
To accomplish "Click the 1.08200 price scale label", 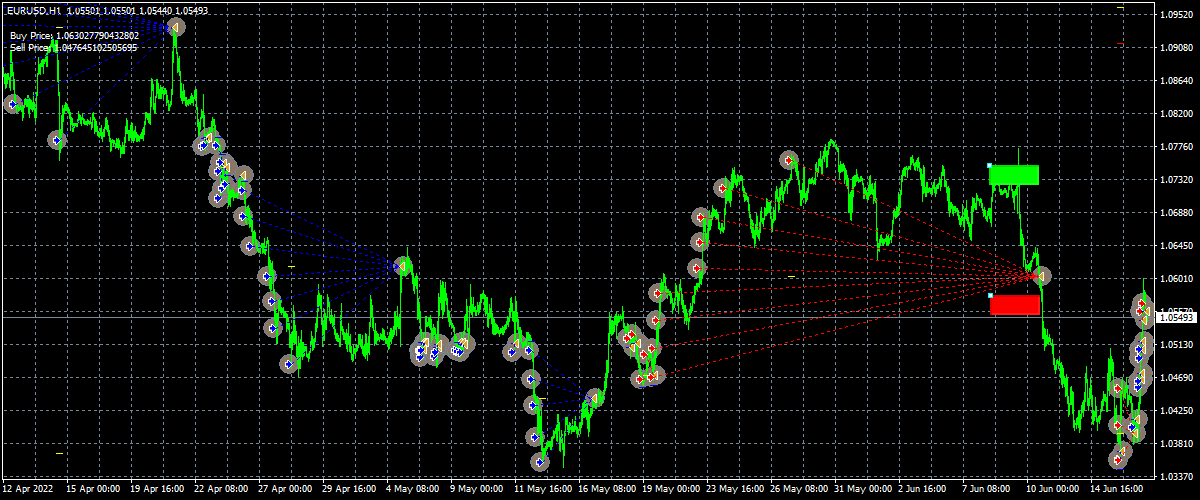I will [1176, 114].
